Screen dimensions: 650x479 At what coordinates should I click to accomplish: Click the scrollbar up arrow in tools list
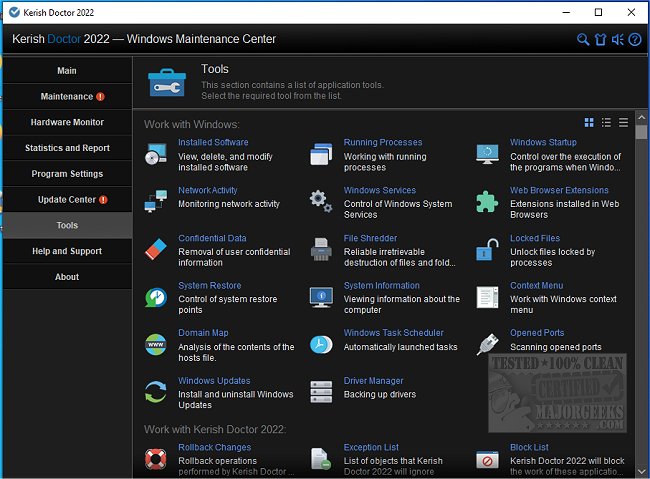coord(641,118)
